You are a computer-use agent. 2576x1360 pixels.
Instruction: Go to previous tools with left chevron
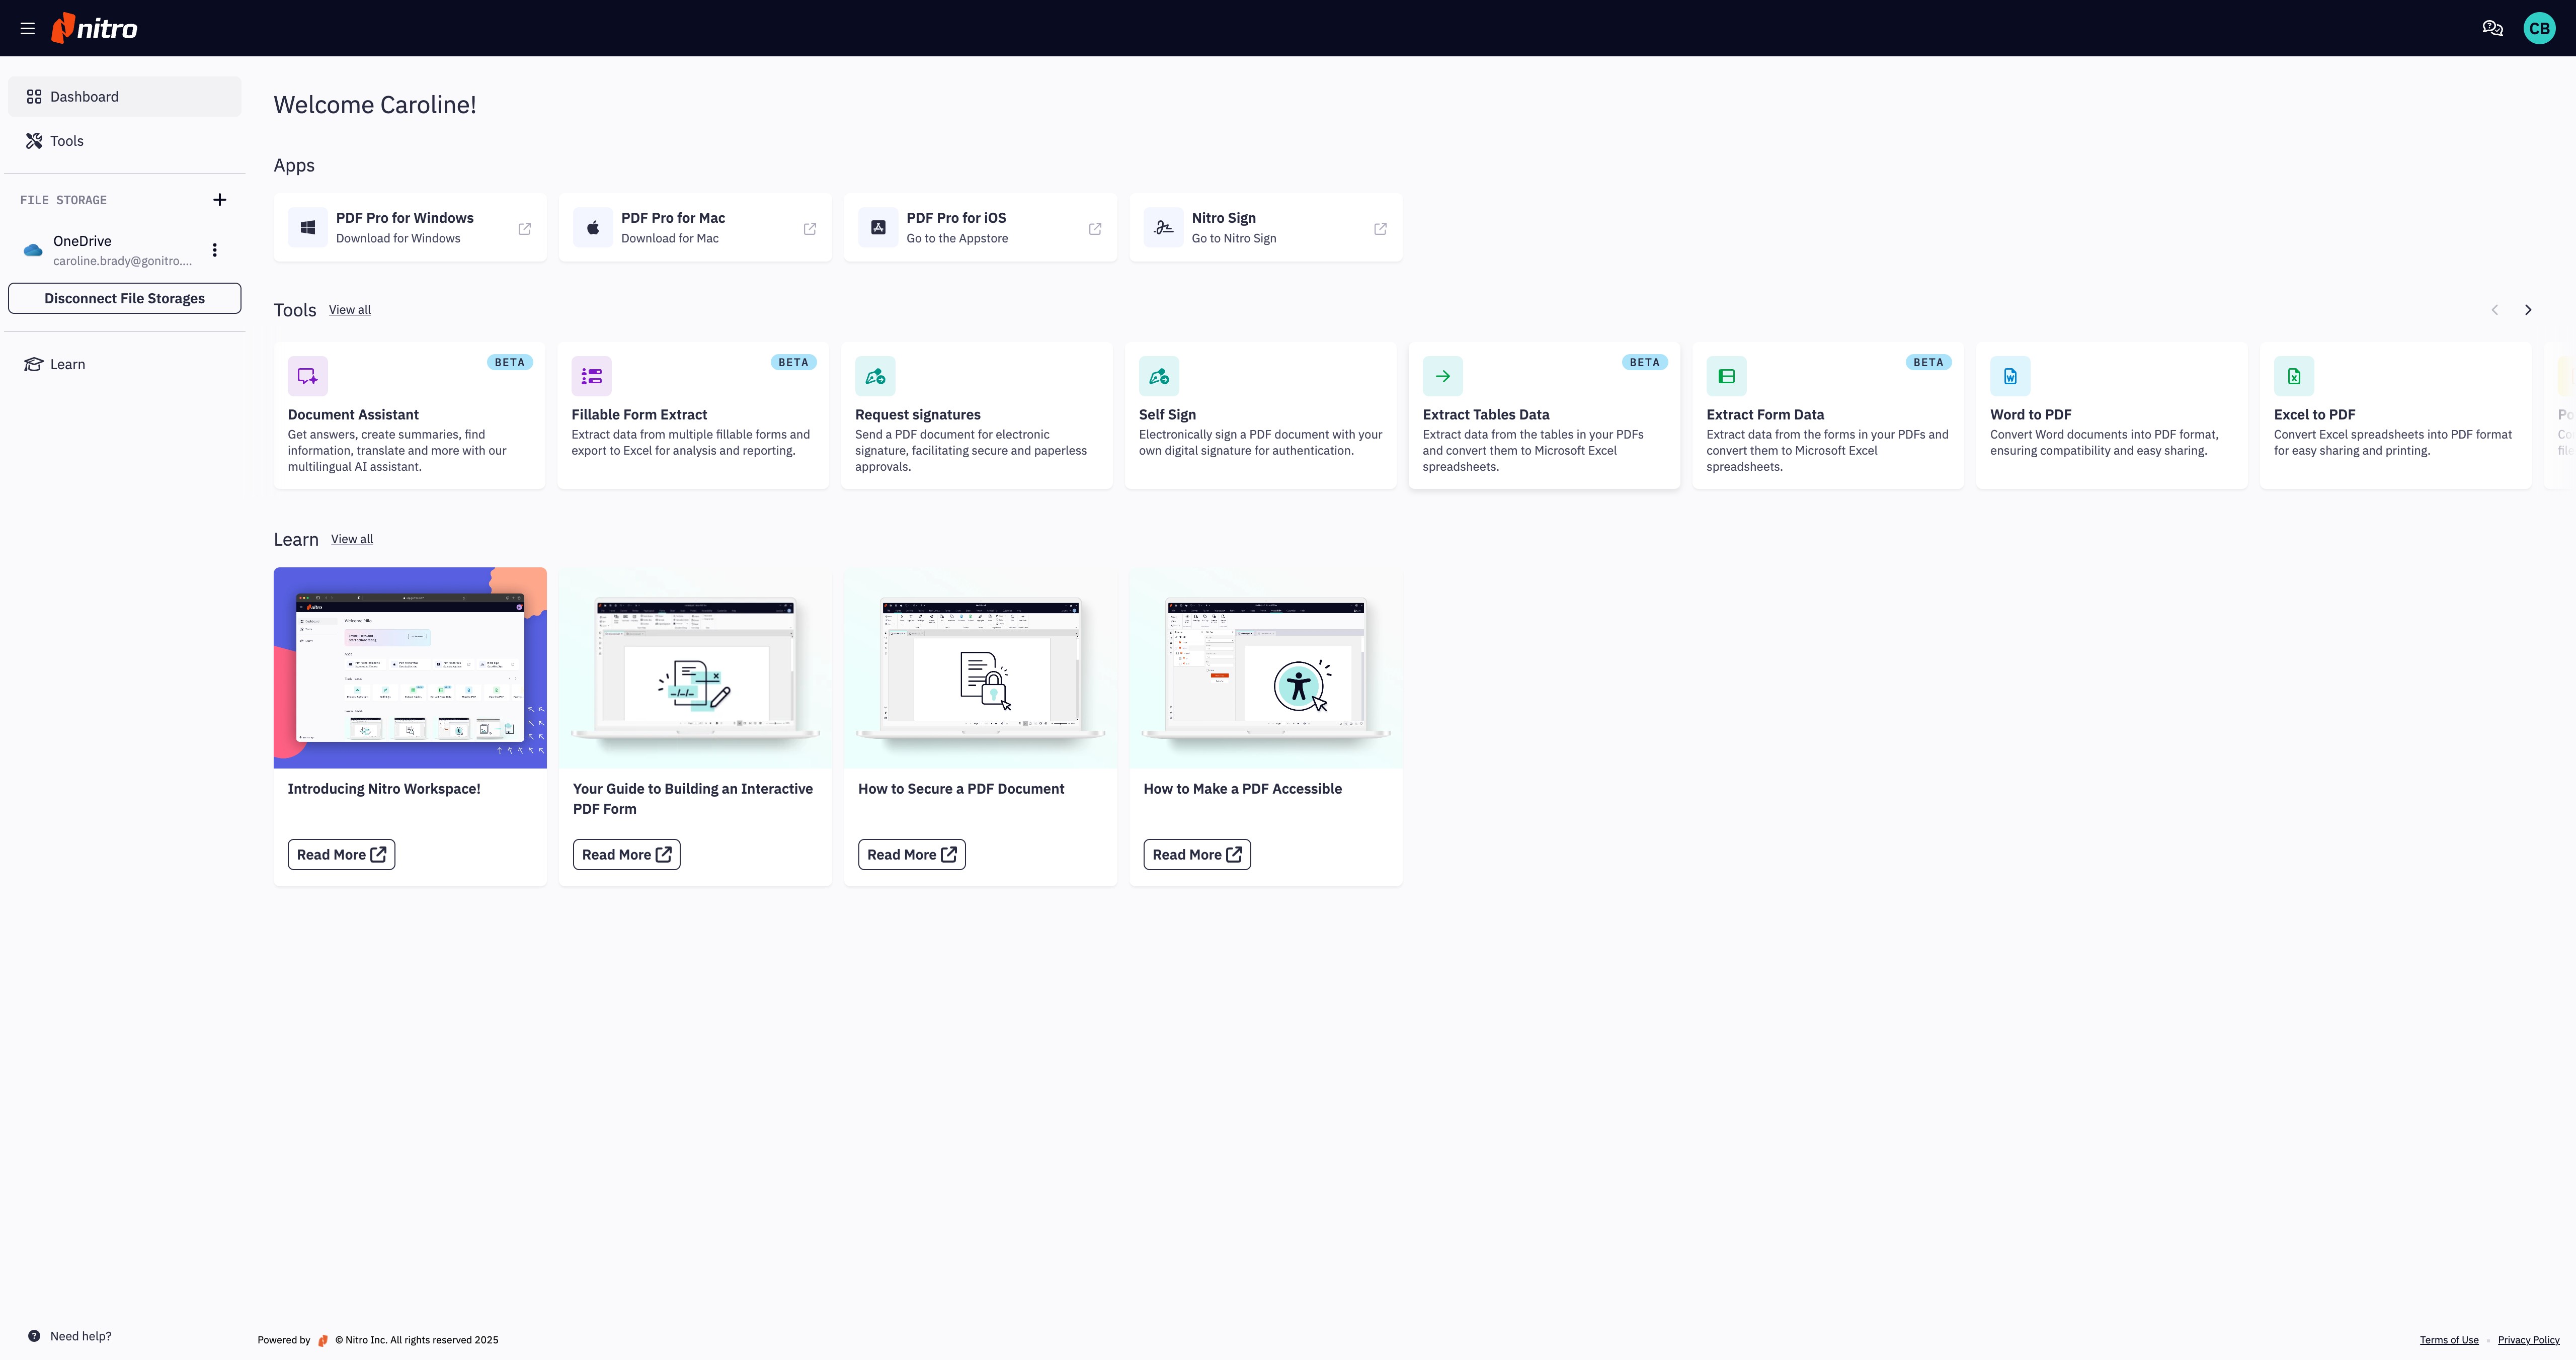pyautogui.click(x=2494, y=310)
